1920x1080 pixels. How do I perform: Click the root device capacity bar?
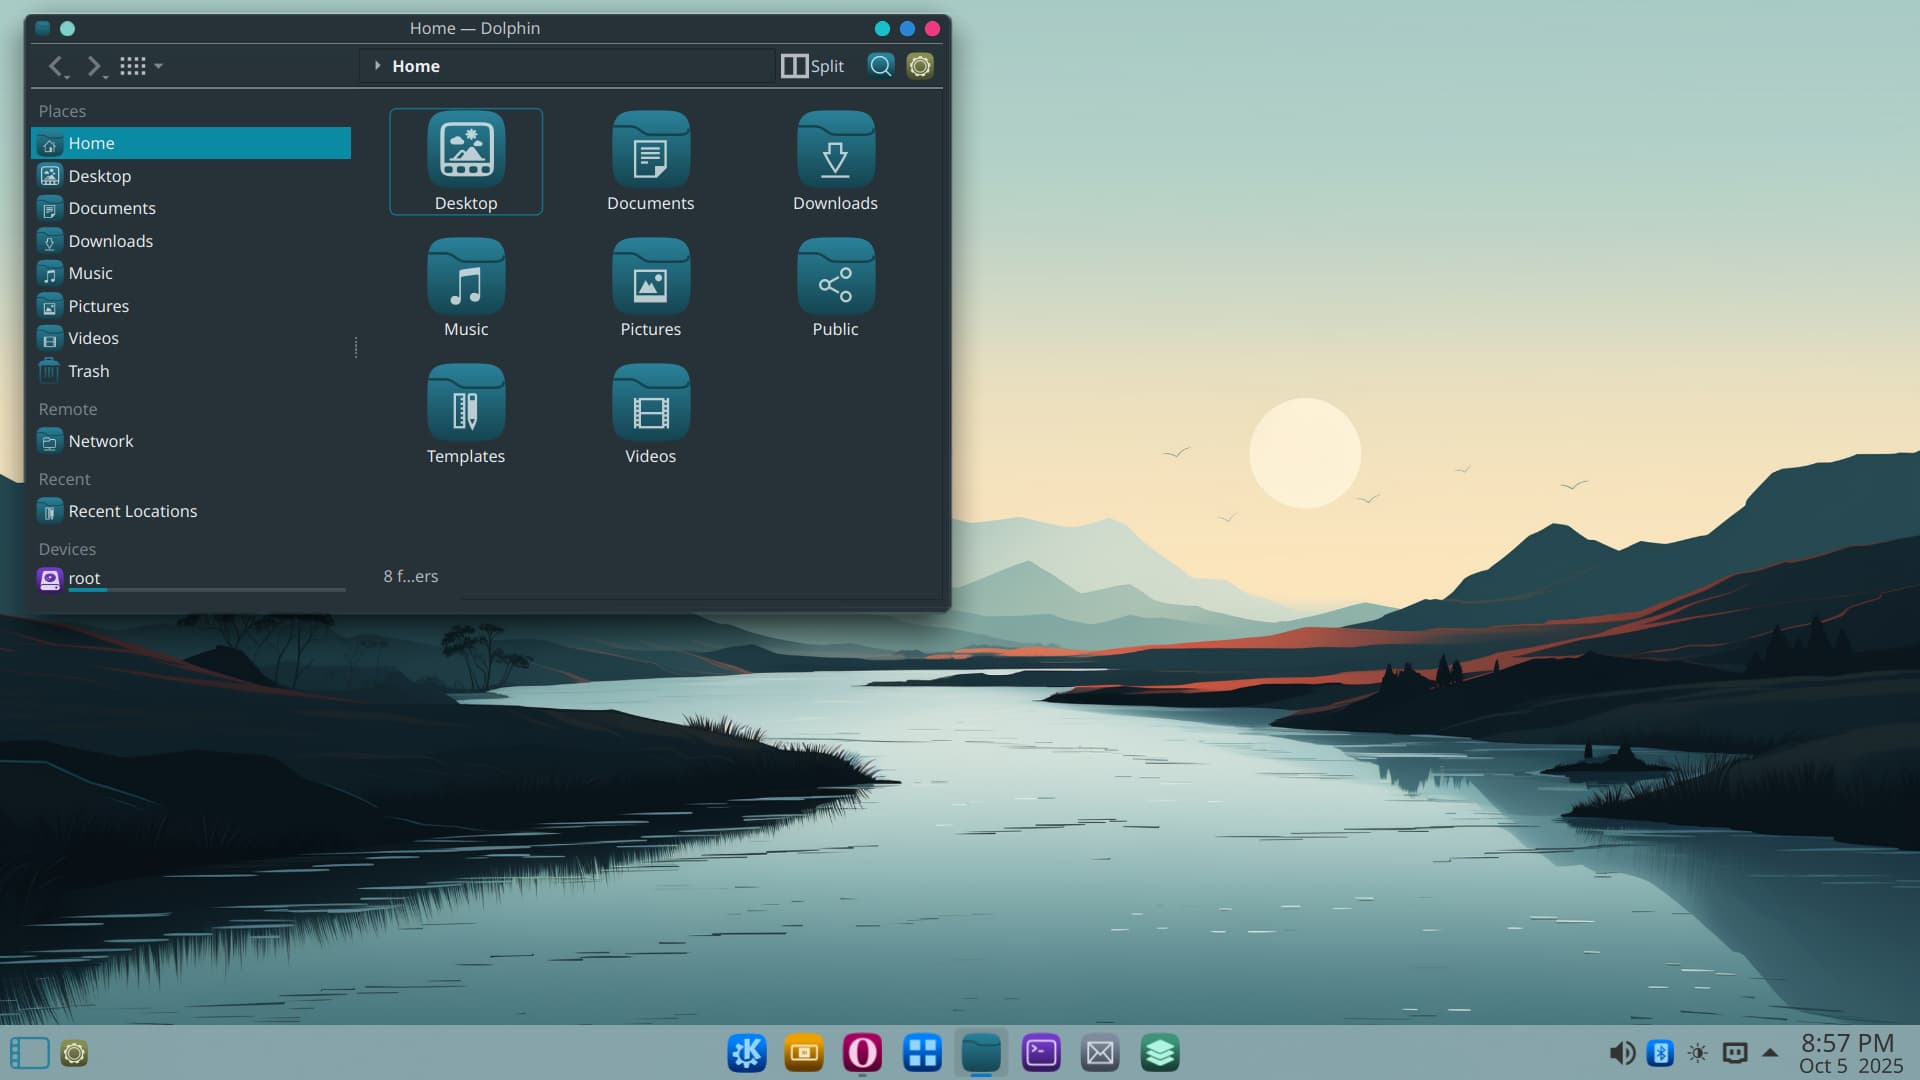click(x=206, y=590)
